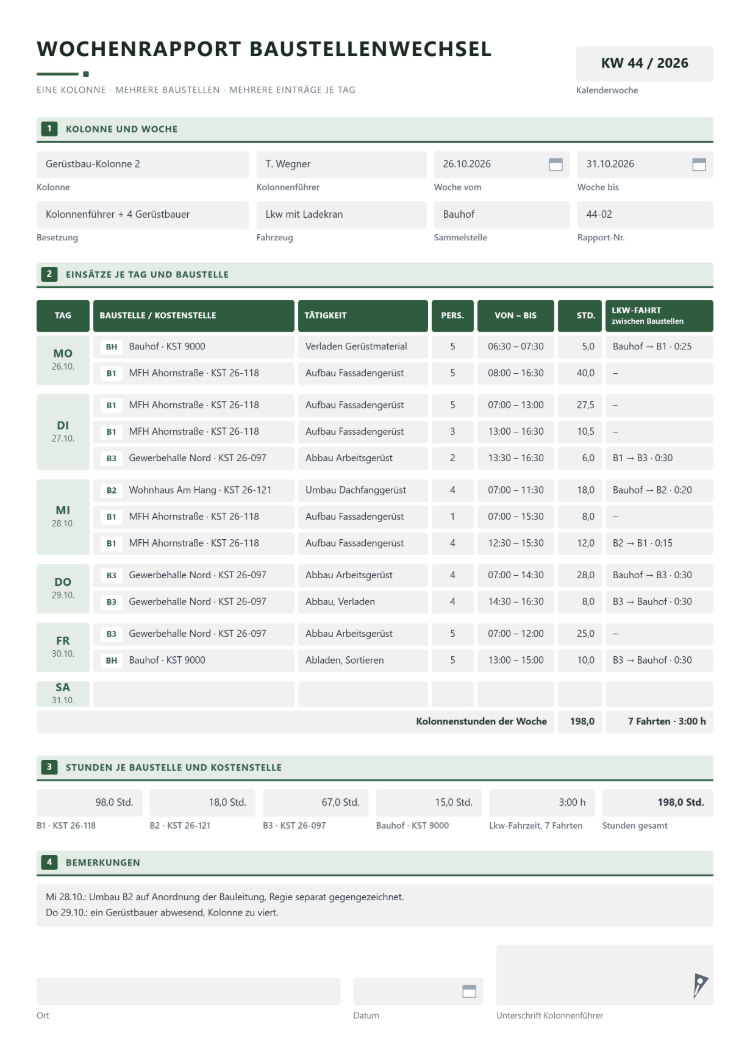Click 'Abbau, Verladen' activity cell
This screenshot has height=1060, width=750.
tap(362, 602)
